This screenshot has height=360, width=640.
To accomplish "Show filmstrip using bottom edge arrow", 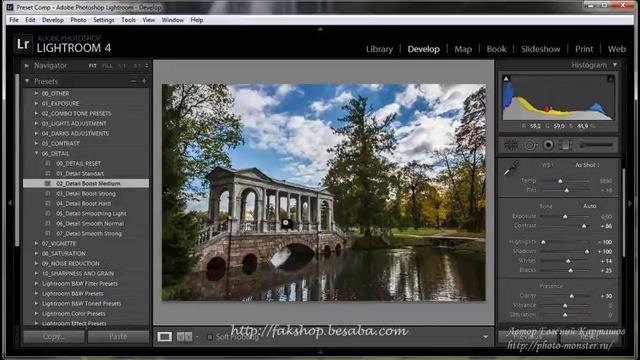I will 320,351.
